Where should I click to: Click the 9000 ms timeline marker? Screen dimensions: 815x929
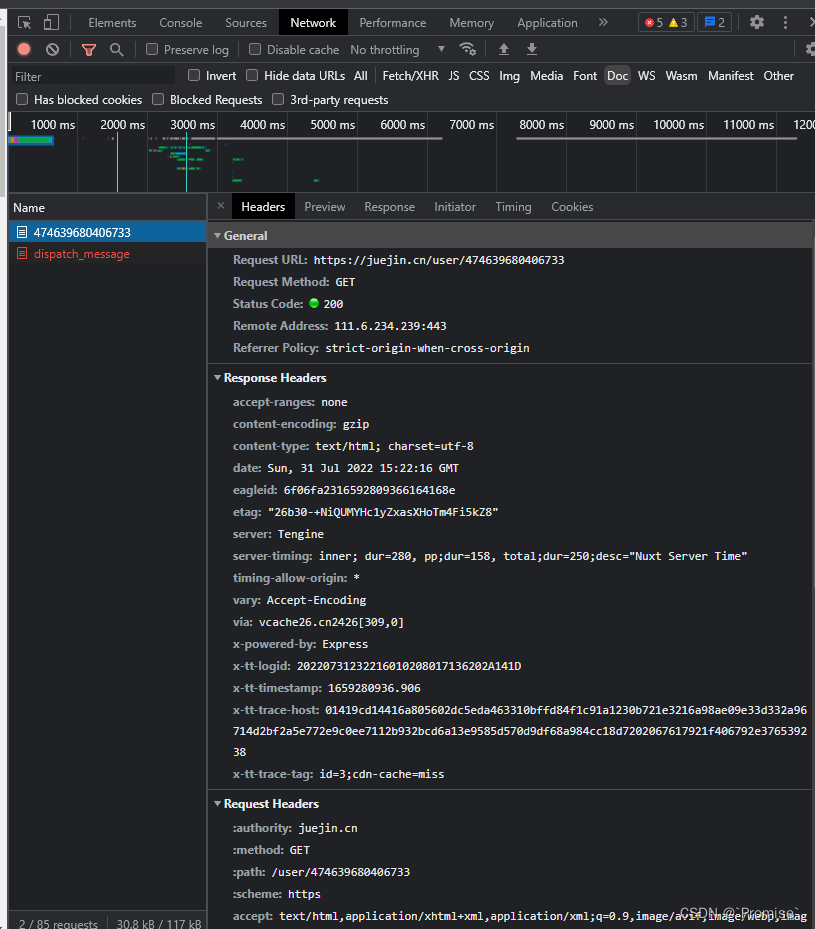(611, 124)
